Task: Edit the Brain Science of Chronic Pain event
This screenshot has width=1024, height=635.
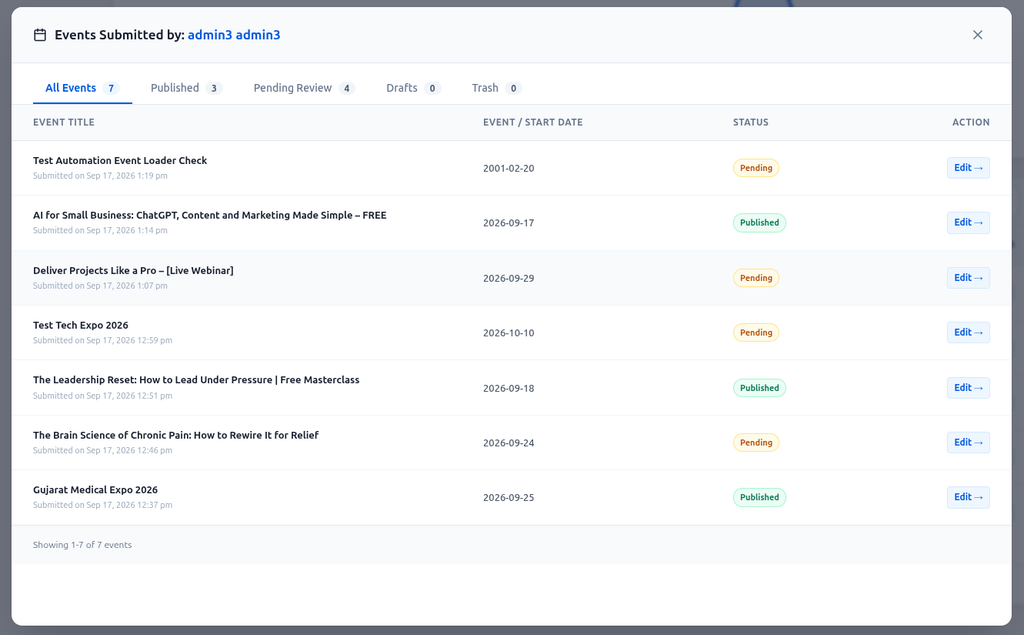Action: point(968,443)
